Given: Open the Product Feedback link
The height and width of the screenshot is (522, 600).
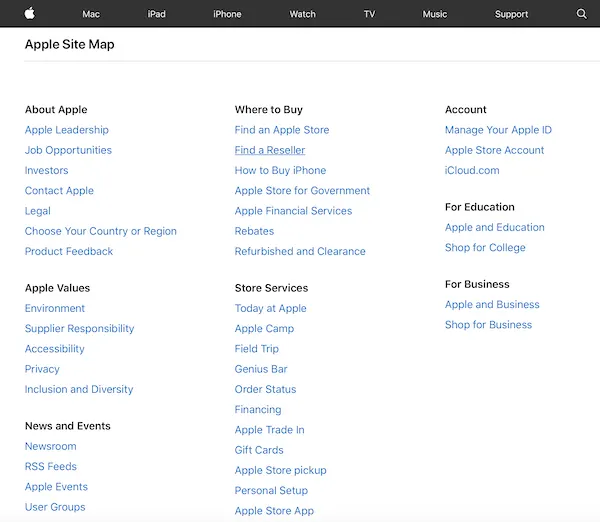Looking at the screenshot, I should 69,251.
